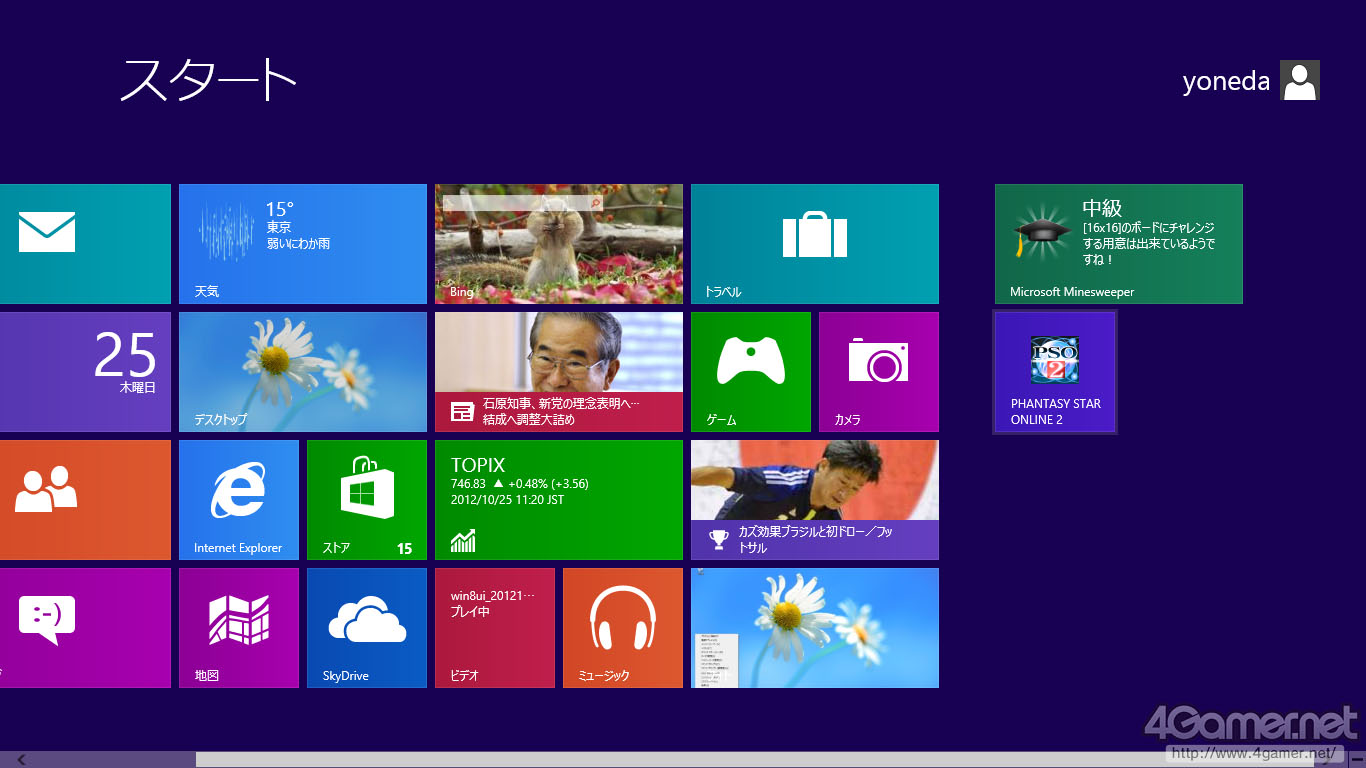Open the Desktop tile with daisy
The height and width of the screenshot is (768, 1366).
pyautogui.click(x=302, y=371)
